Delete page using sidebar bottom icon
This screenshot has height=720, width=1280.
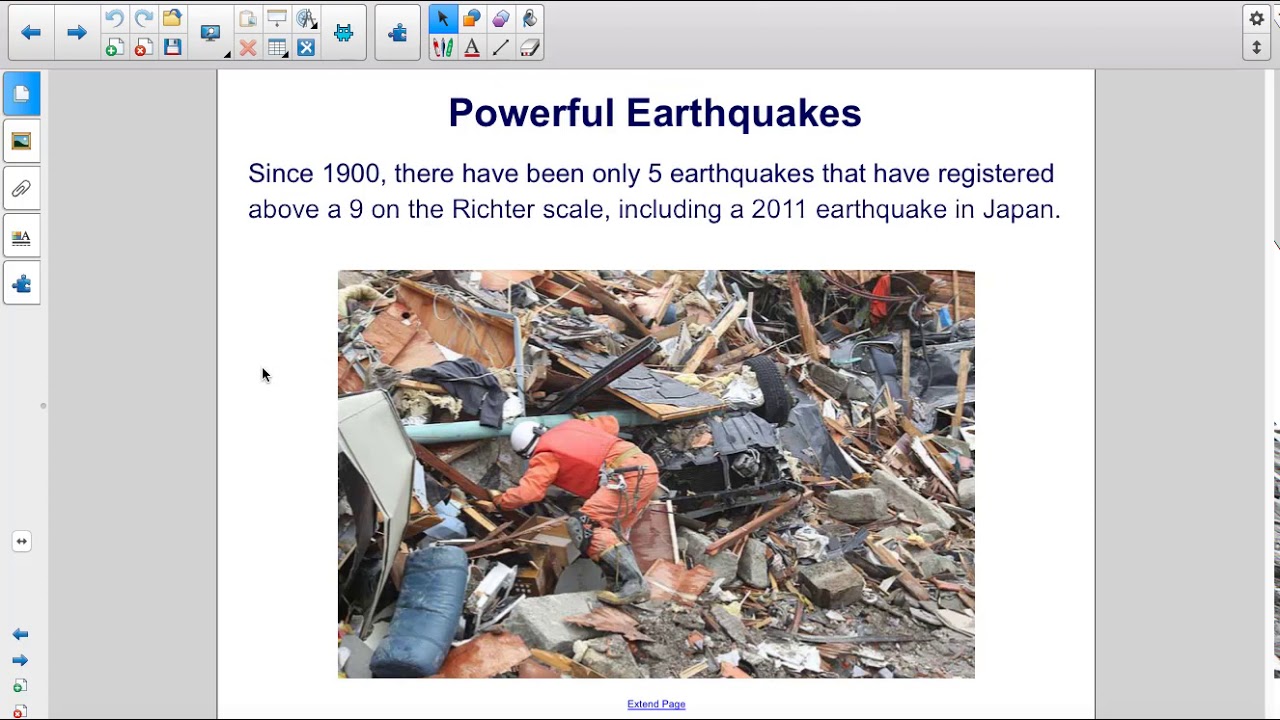pos(20,711)
